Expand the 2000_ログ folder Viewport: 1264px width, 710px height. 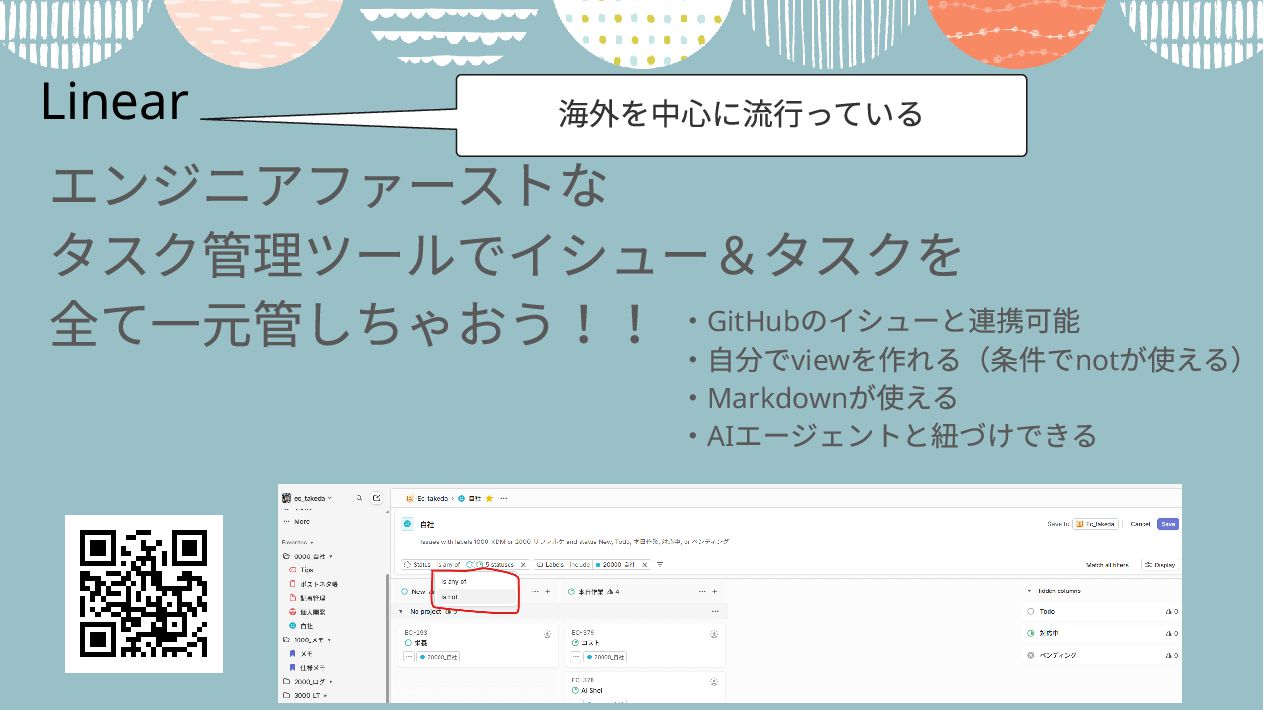[x=308, y=681]
